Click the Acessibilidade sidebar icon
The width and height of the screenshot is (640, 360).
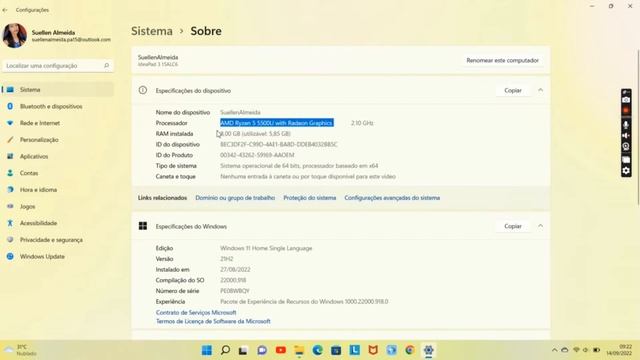[10, 223]
